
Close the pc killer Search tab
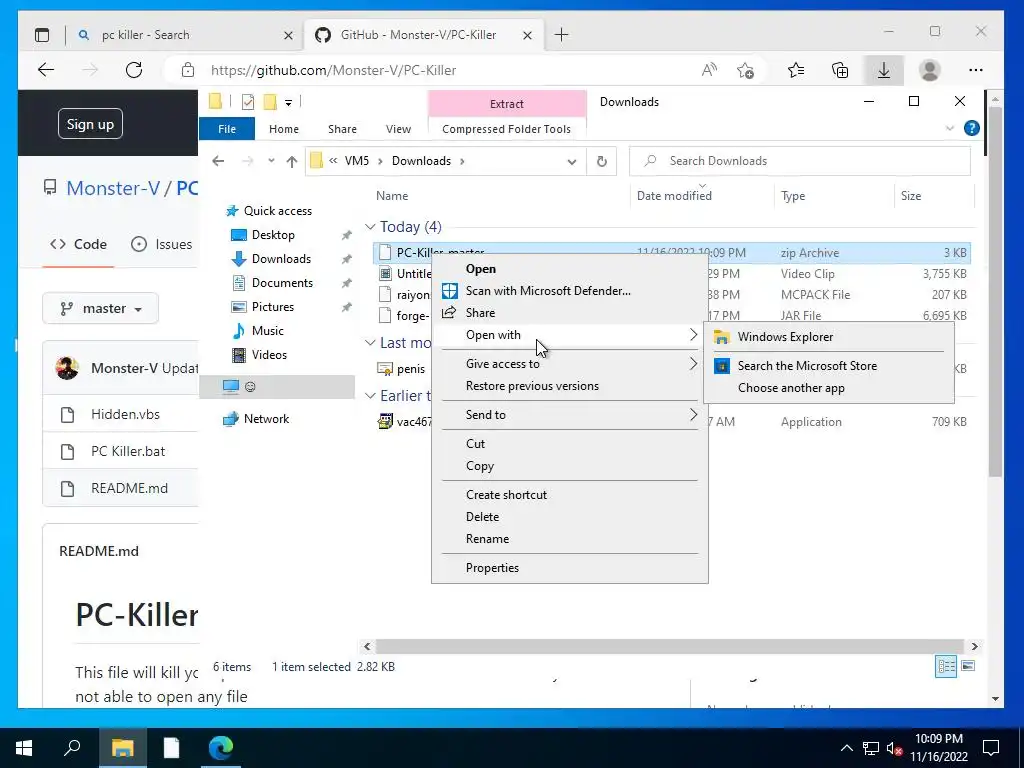tap(288, 35)
